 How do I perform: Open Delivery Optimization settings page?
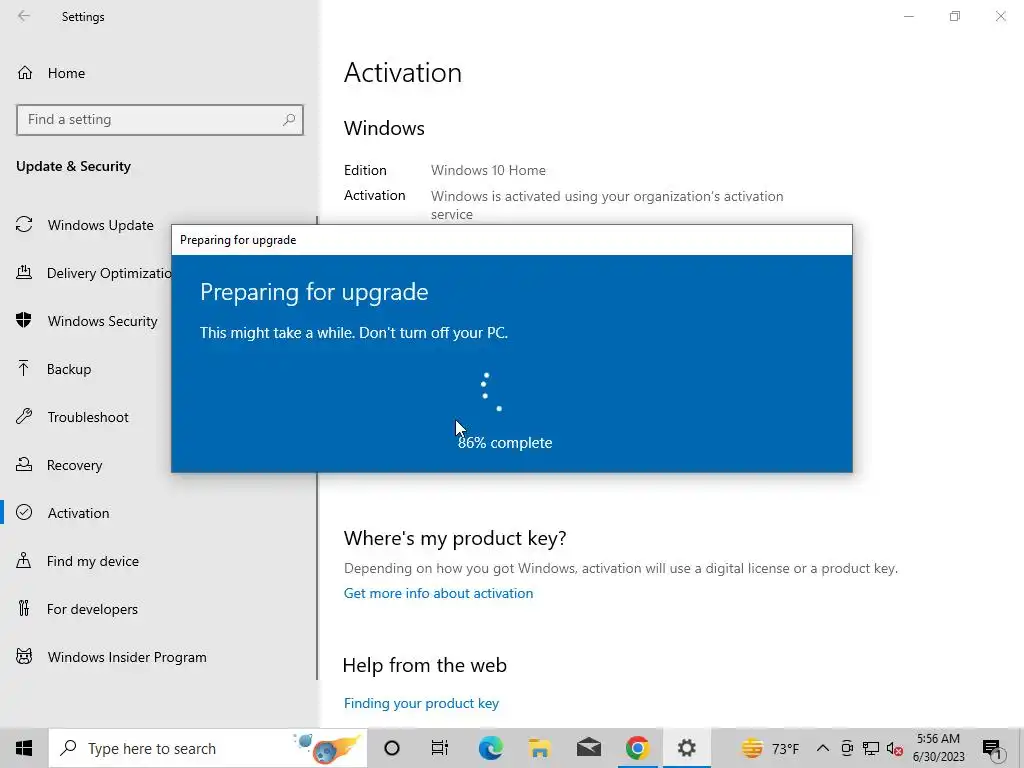pos(109,273)
